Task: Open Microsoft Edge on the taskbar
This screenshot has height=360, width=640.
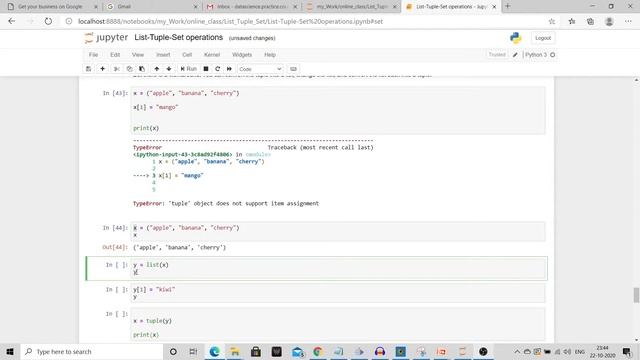Action: (214, 351)
